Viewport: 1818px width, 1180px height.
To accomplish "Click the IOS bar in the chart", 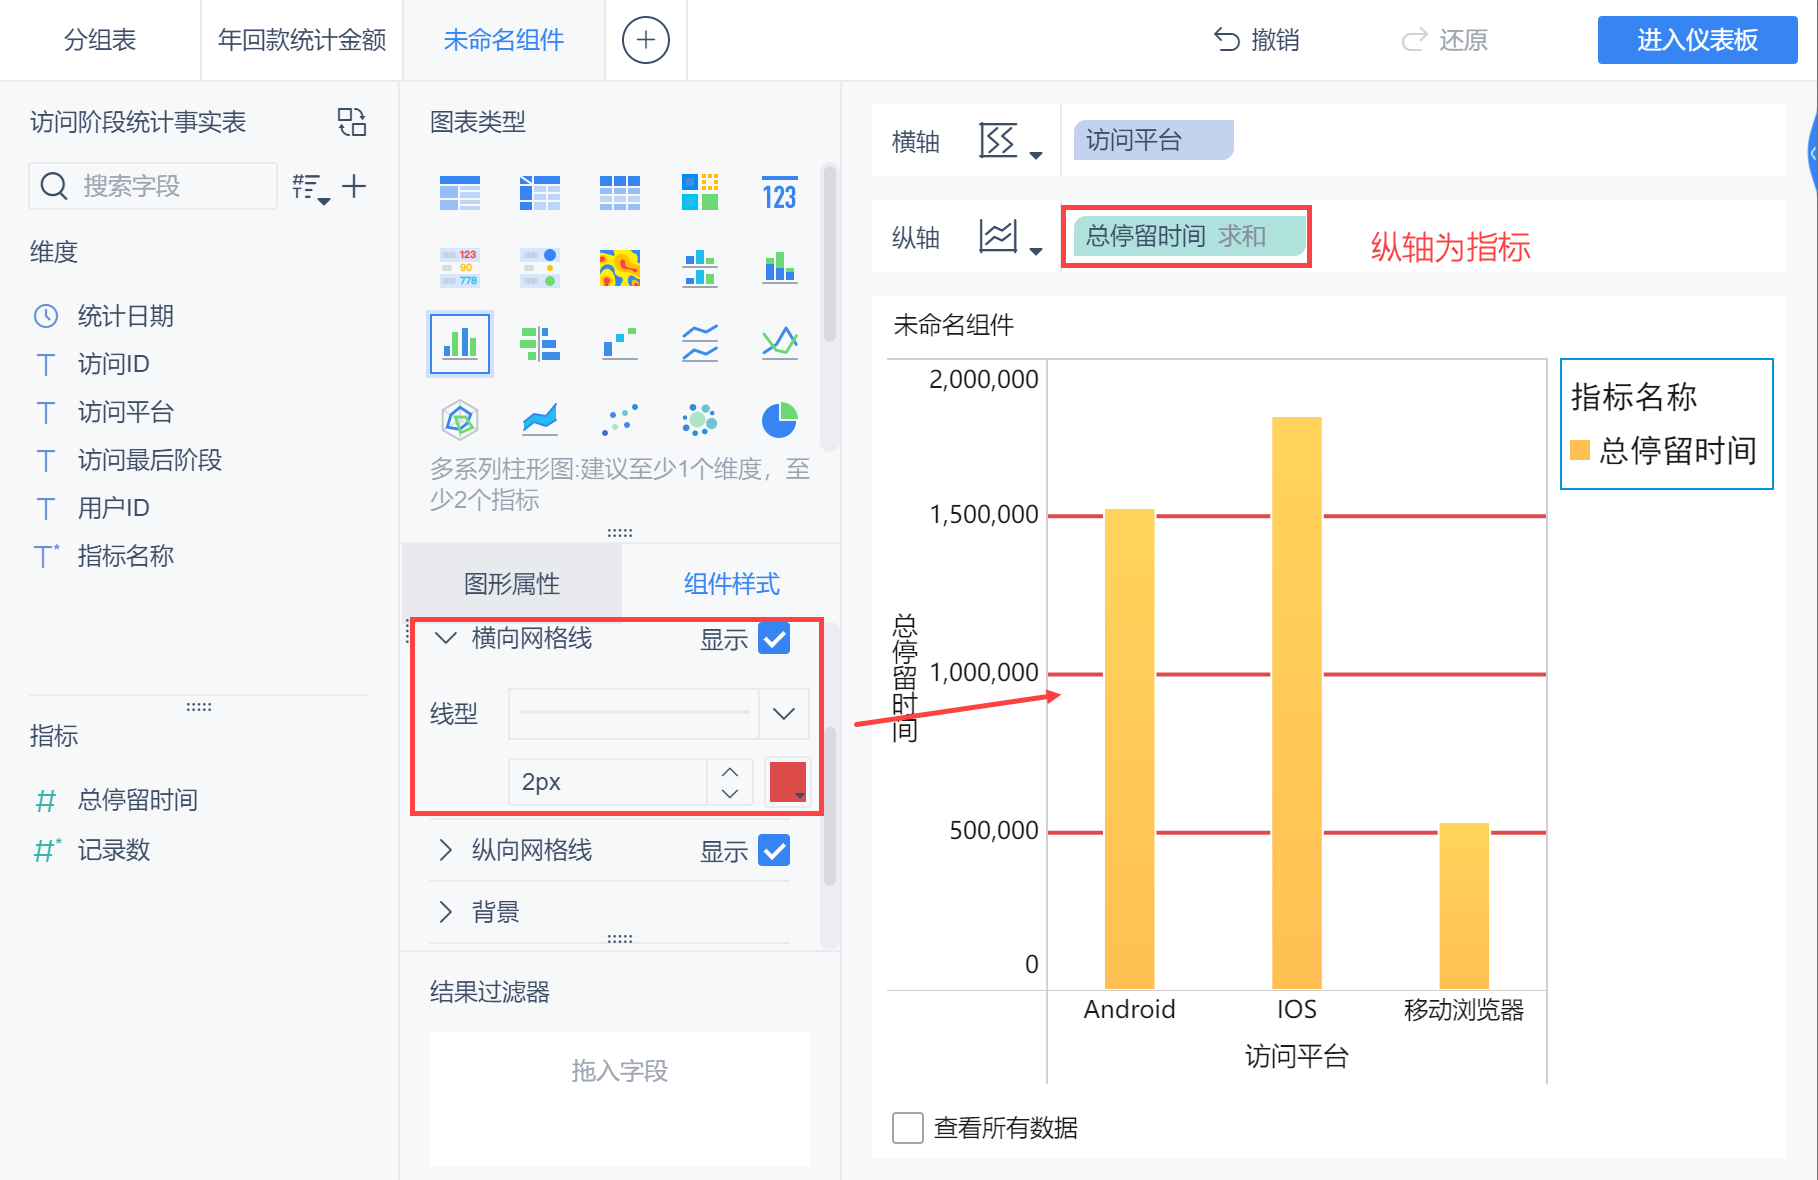I will [x=1297, y=703].
